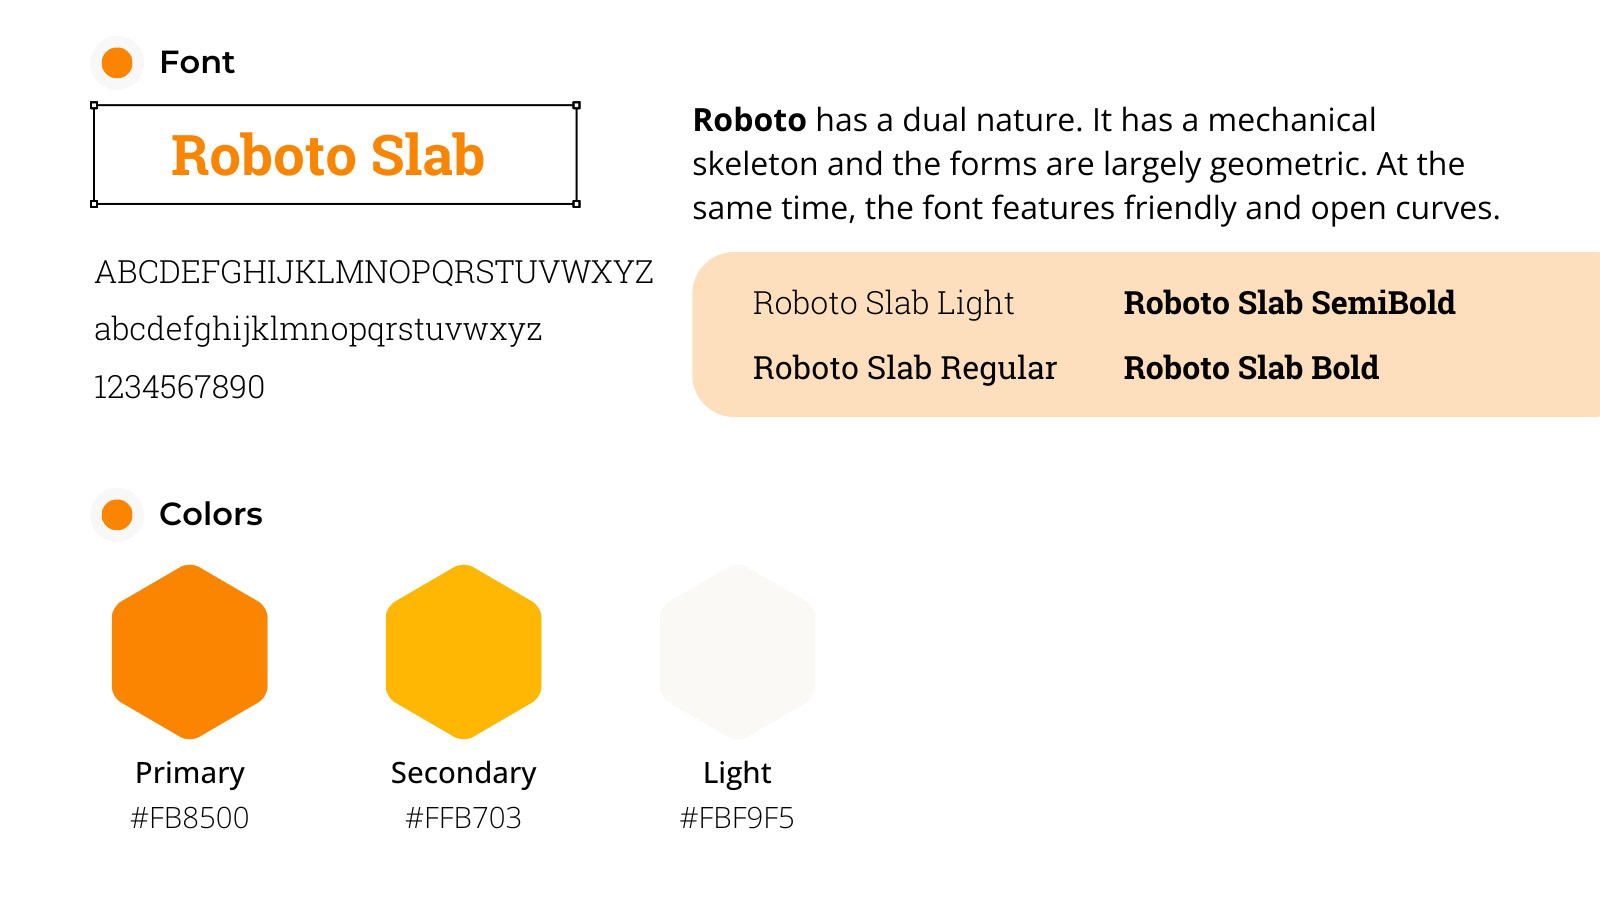Click the #FBF9F5 hex code label
Viewport: 1600px width, 900px height.
click(x=737, y=818)
